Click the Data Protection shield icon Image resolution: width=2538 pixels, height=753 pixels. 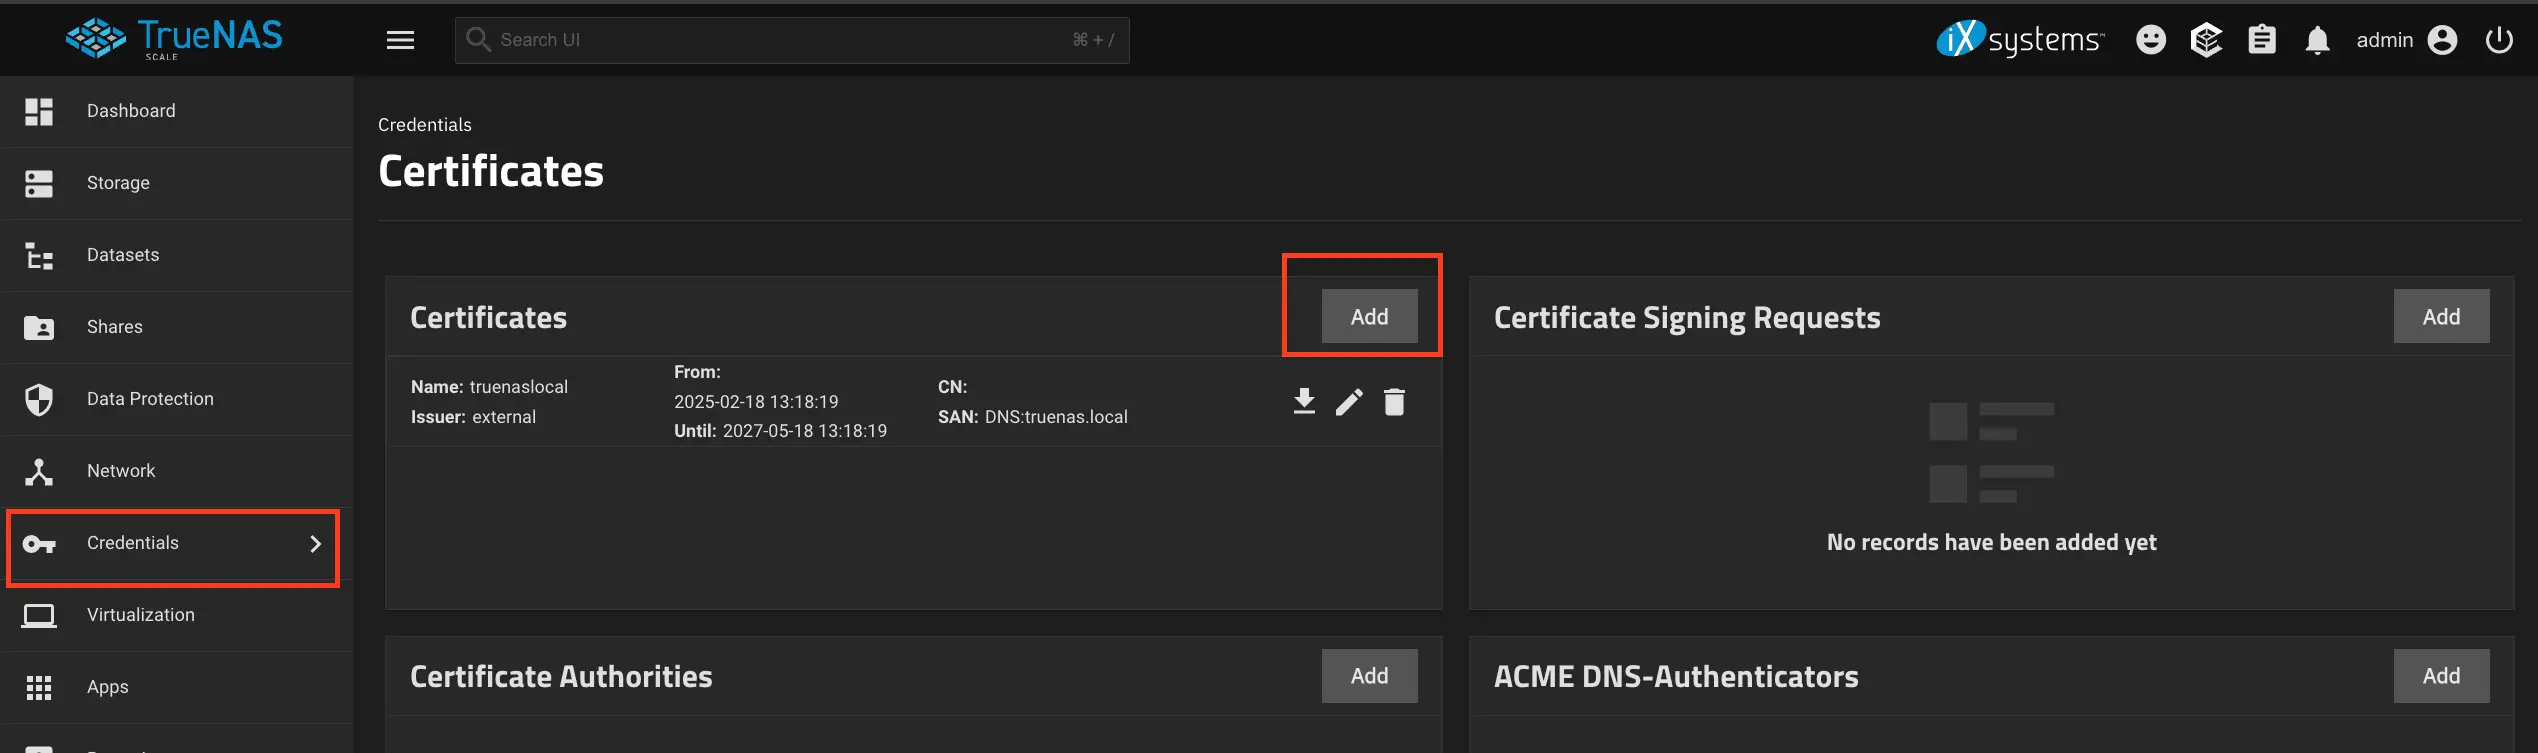pyautogui.click(x=39, y=399)
